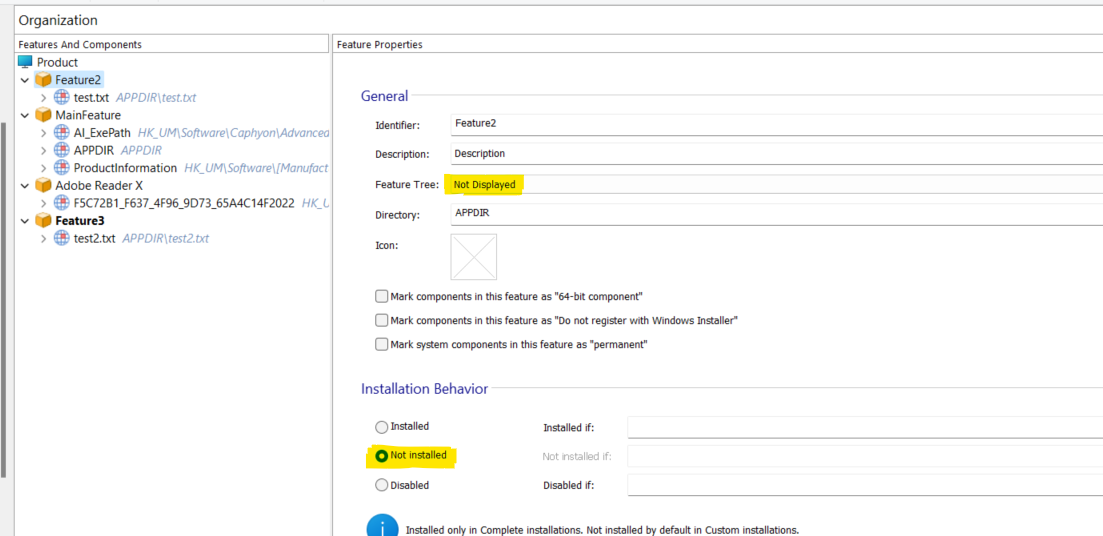This screenshot has width=1103, height=536.
Task: Click the Adobe Reader X package icon
Action: (43, 185)
